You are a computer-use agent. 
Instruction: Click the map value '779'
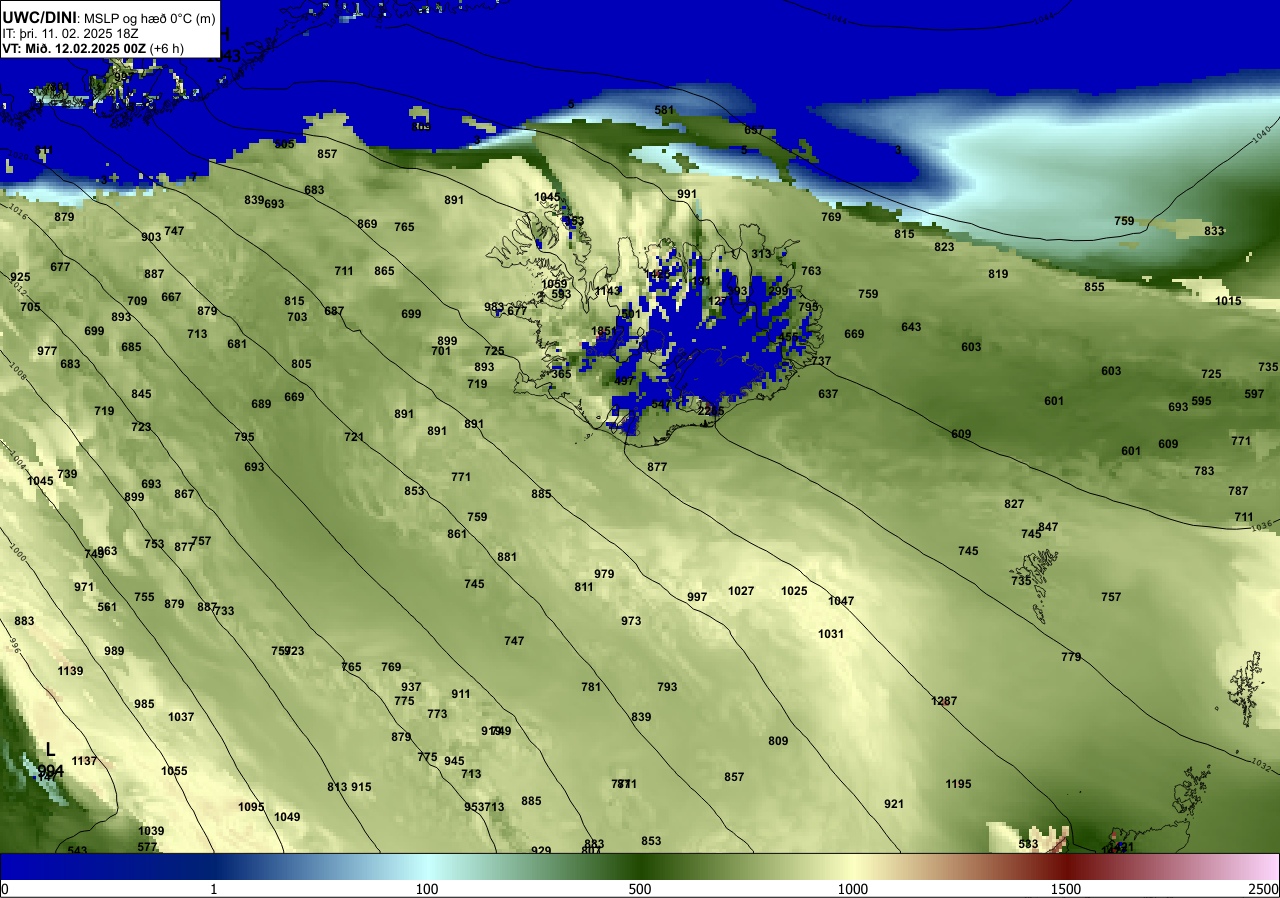point(1071,657)
